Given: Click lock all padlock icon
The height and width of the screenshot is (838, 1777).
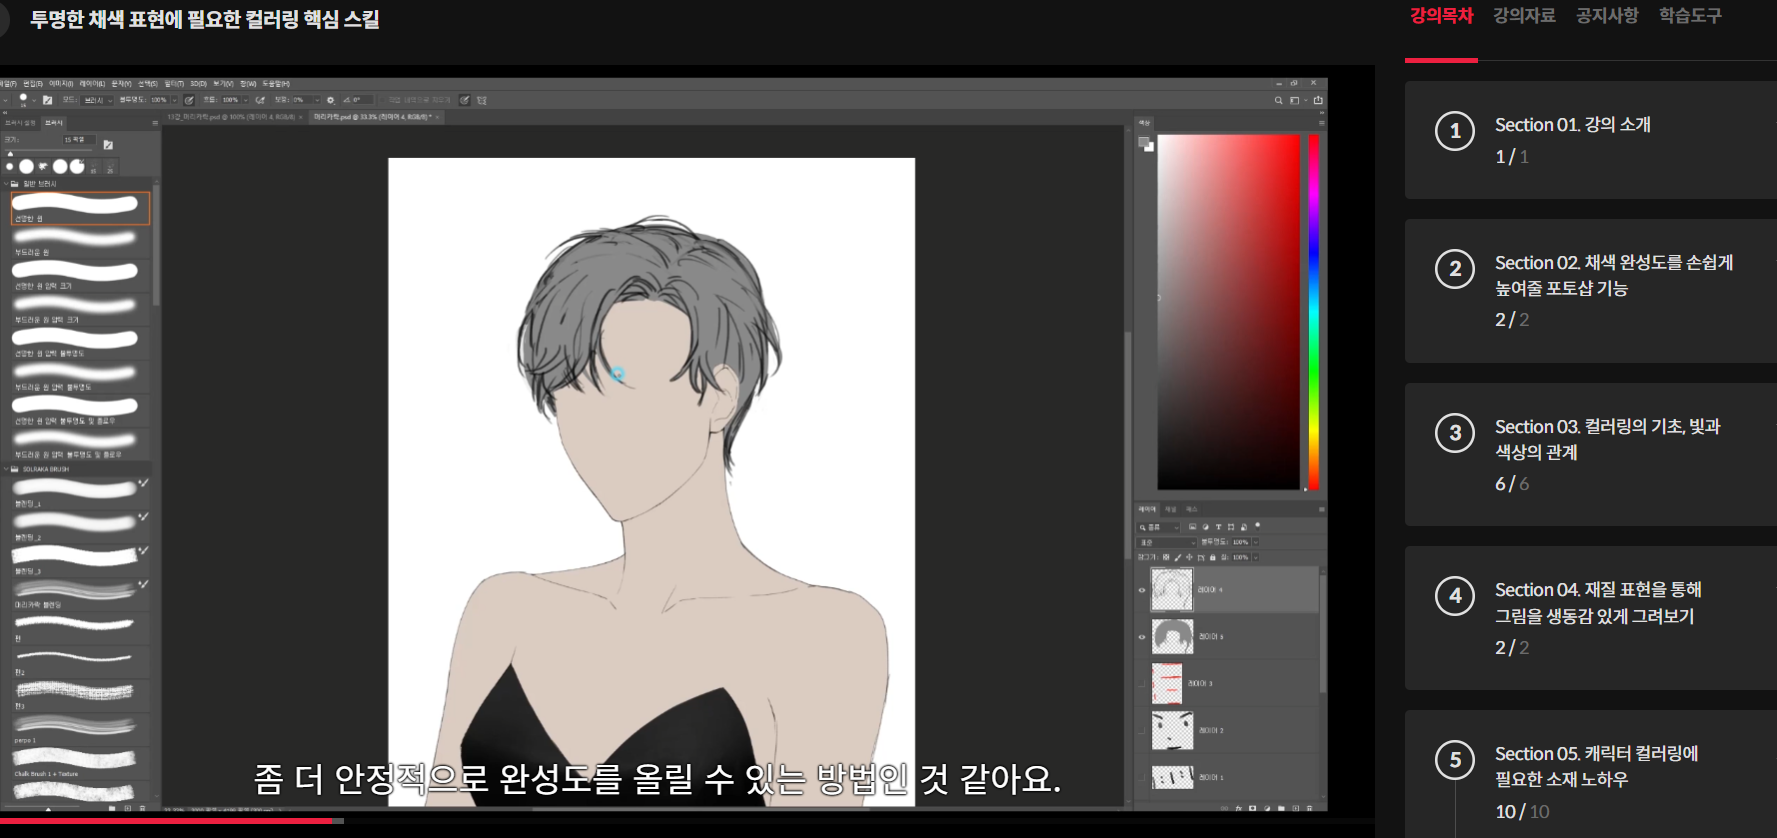Looking at the screenshot, I should [x=1213, y=557].
